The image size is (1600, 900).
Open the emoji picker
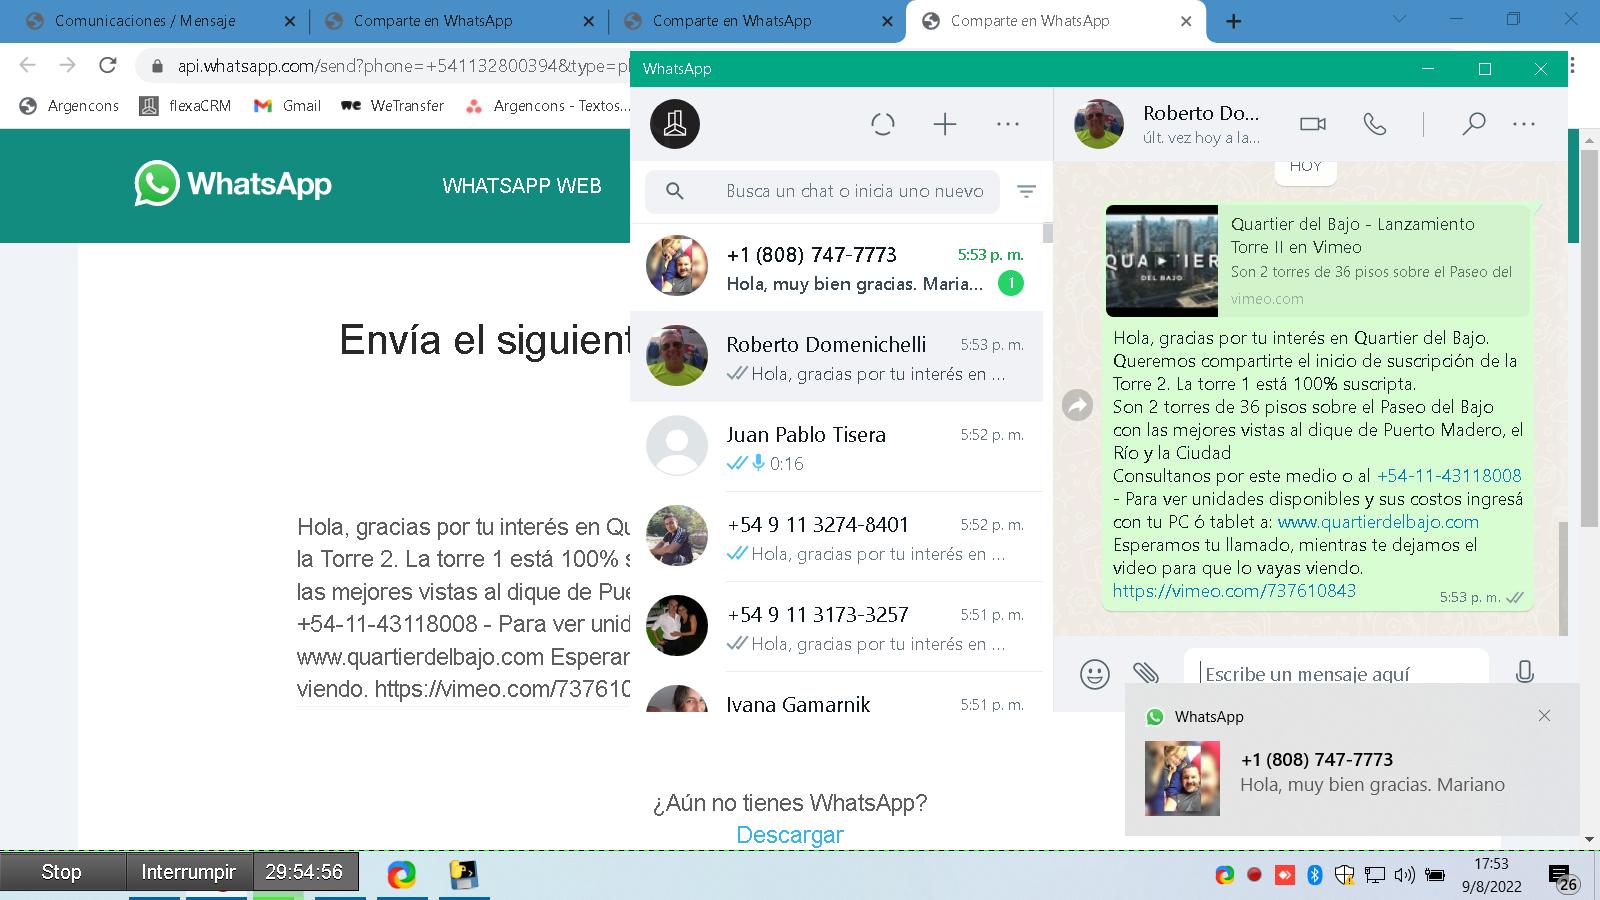pos(1095,674)
